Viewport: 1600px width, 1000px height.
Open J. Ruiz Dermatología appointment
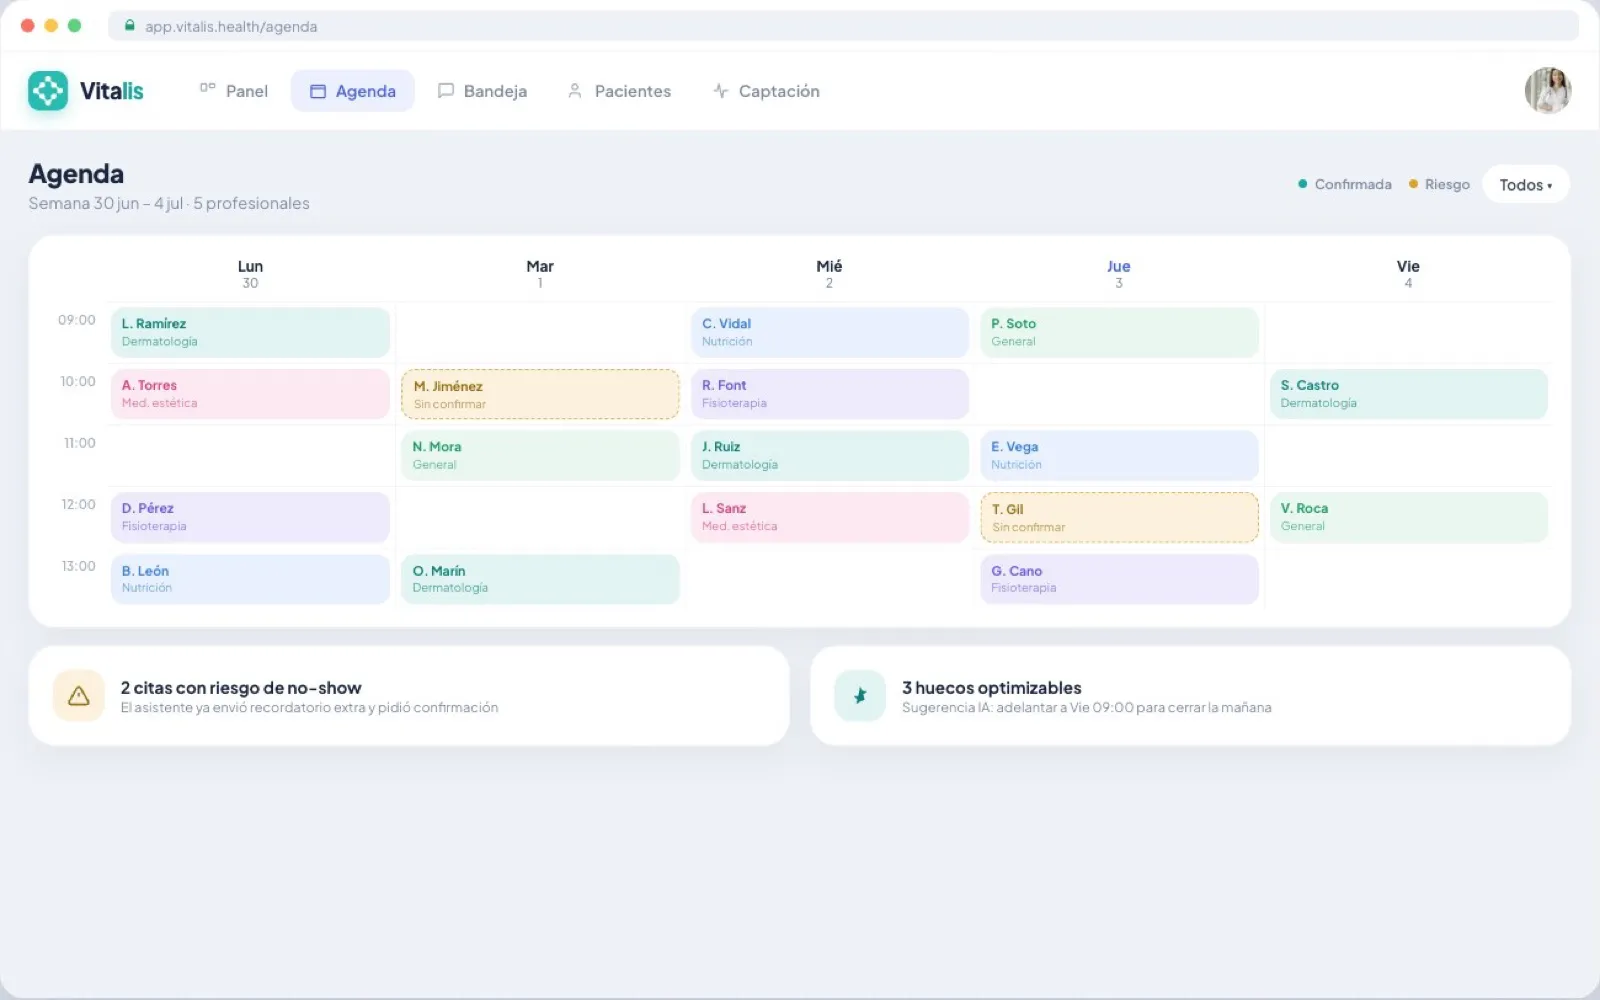tap(830, 455)
